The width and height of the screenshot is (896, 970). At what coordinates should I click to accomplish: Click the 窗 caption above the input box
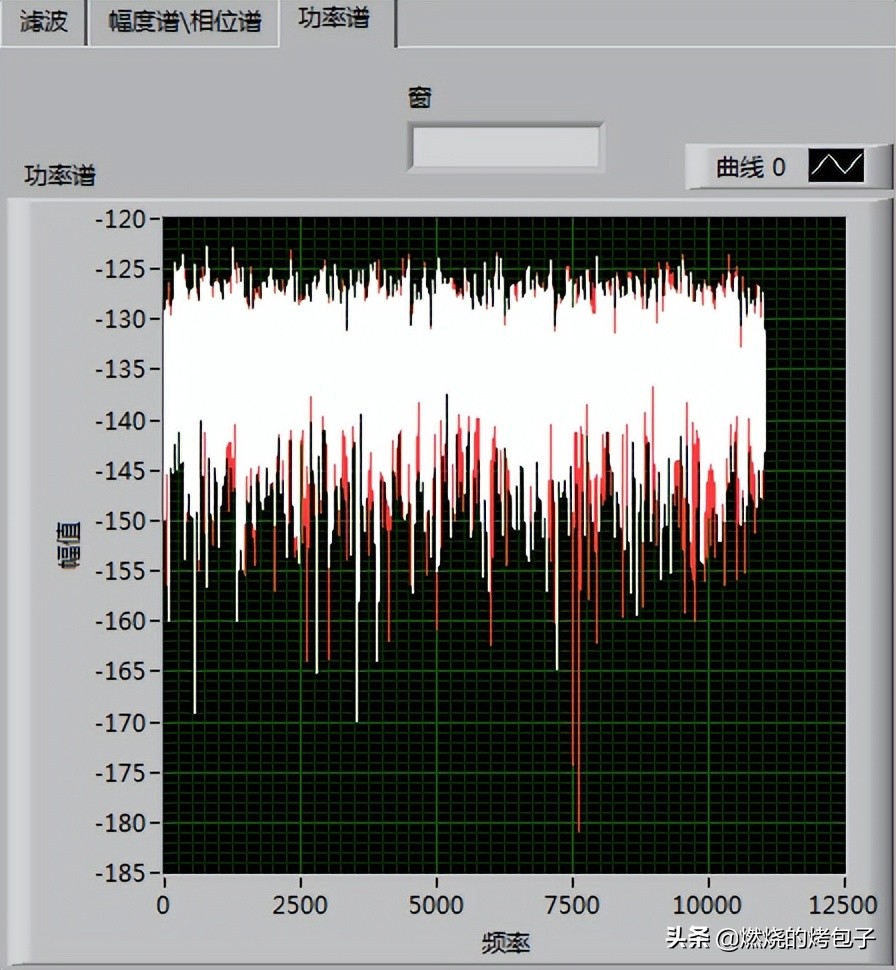click(420, 98)
